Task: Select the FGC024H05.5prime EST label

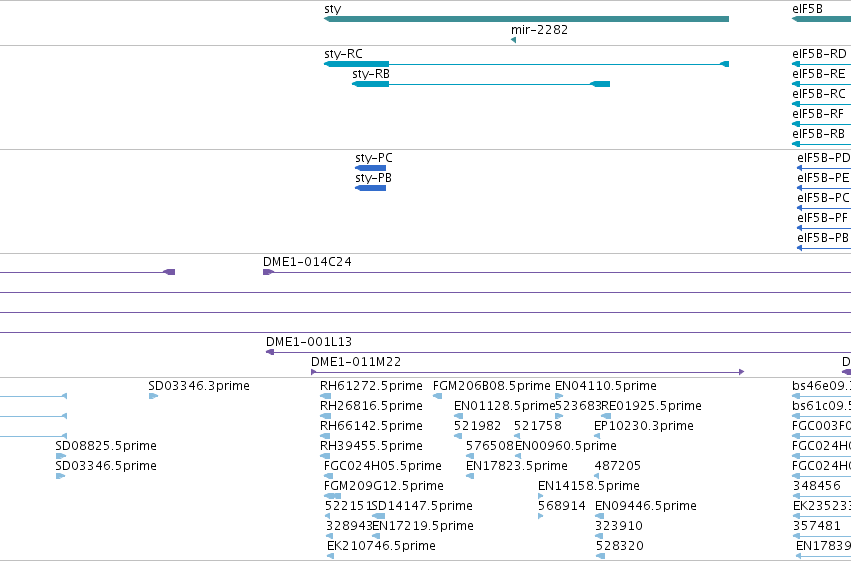Action: 383,467
